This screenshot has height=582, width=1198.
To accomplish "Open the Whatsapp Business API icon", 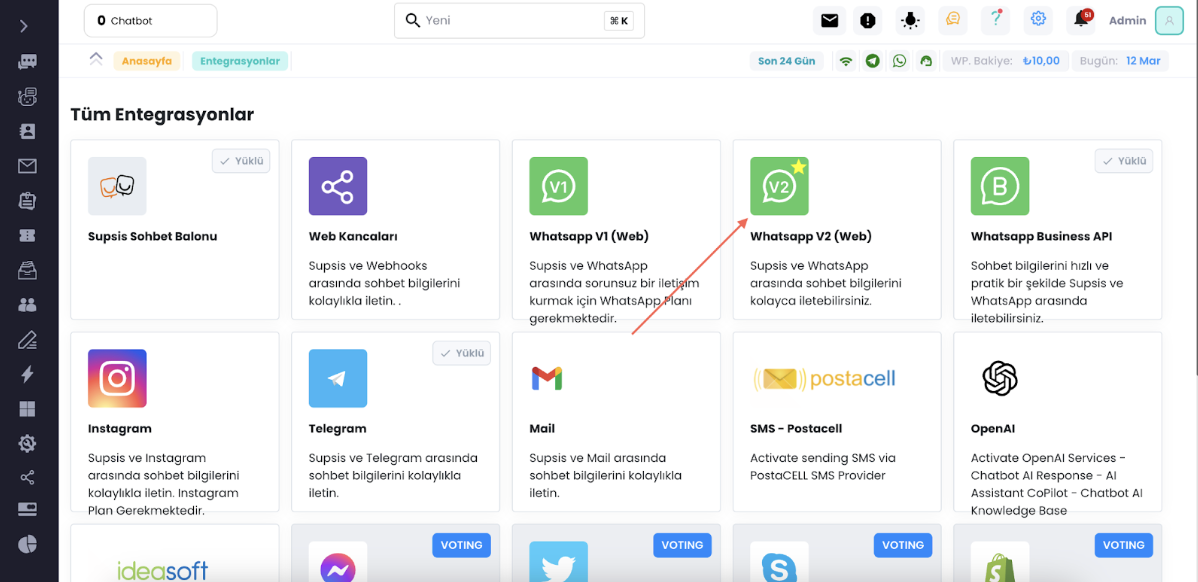I will [x=1000, y=186].
